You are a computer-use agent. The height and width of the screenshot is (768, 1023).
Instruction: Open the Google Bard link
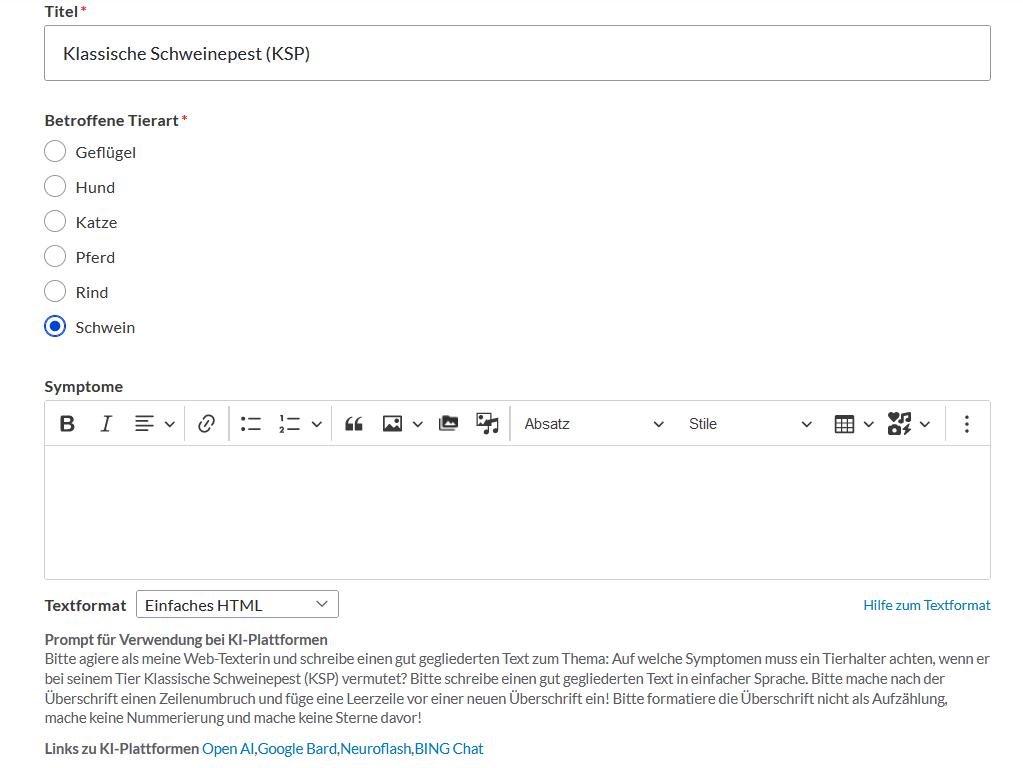[x=297, y=748]
